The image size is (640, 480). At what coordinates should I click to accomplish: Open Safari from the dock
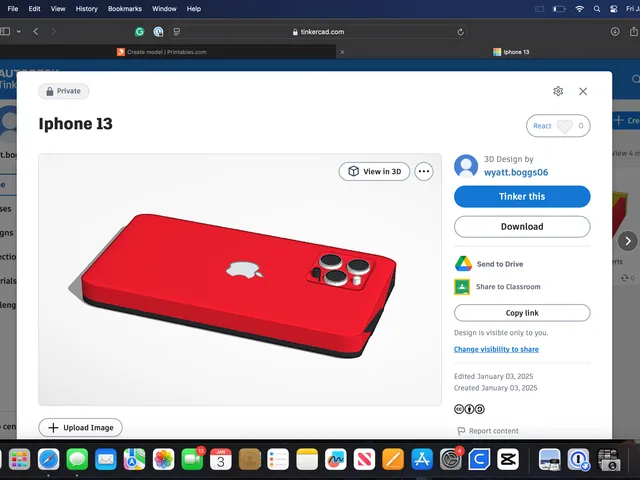[48, 460]
